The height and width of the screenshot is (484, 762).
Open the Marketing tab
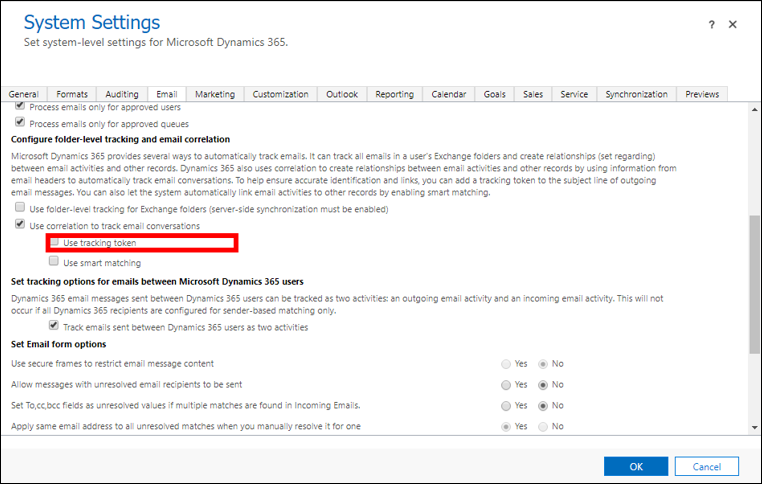click(x=215, y=94)
